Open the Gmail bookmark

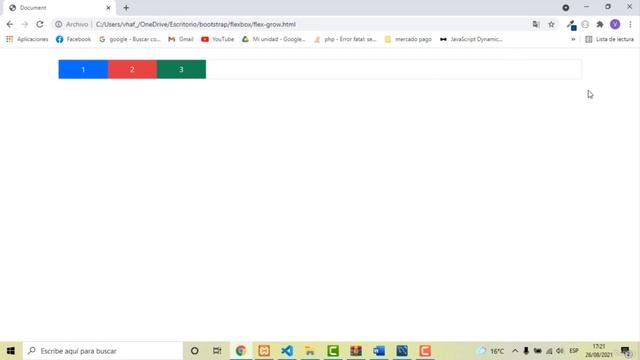pos(181,39)
